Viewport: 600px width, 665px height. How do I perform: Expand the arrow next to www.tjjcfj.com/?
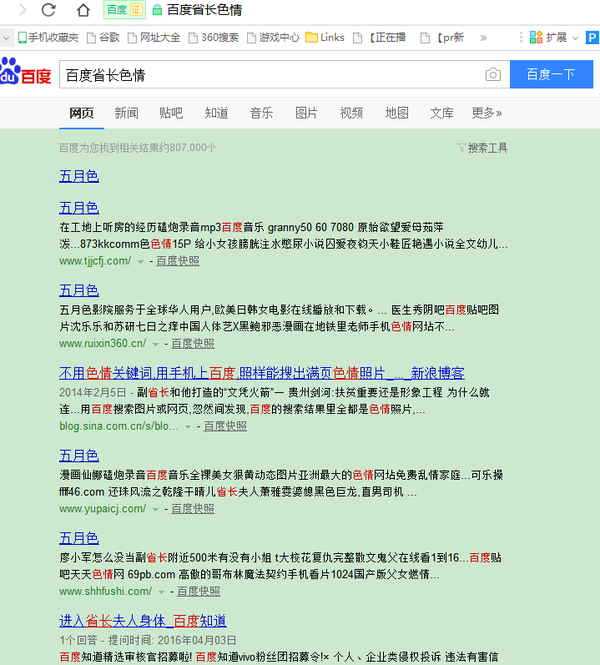click(x=140, y=262)
